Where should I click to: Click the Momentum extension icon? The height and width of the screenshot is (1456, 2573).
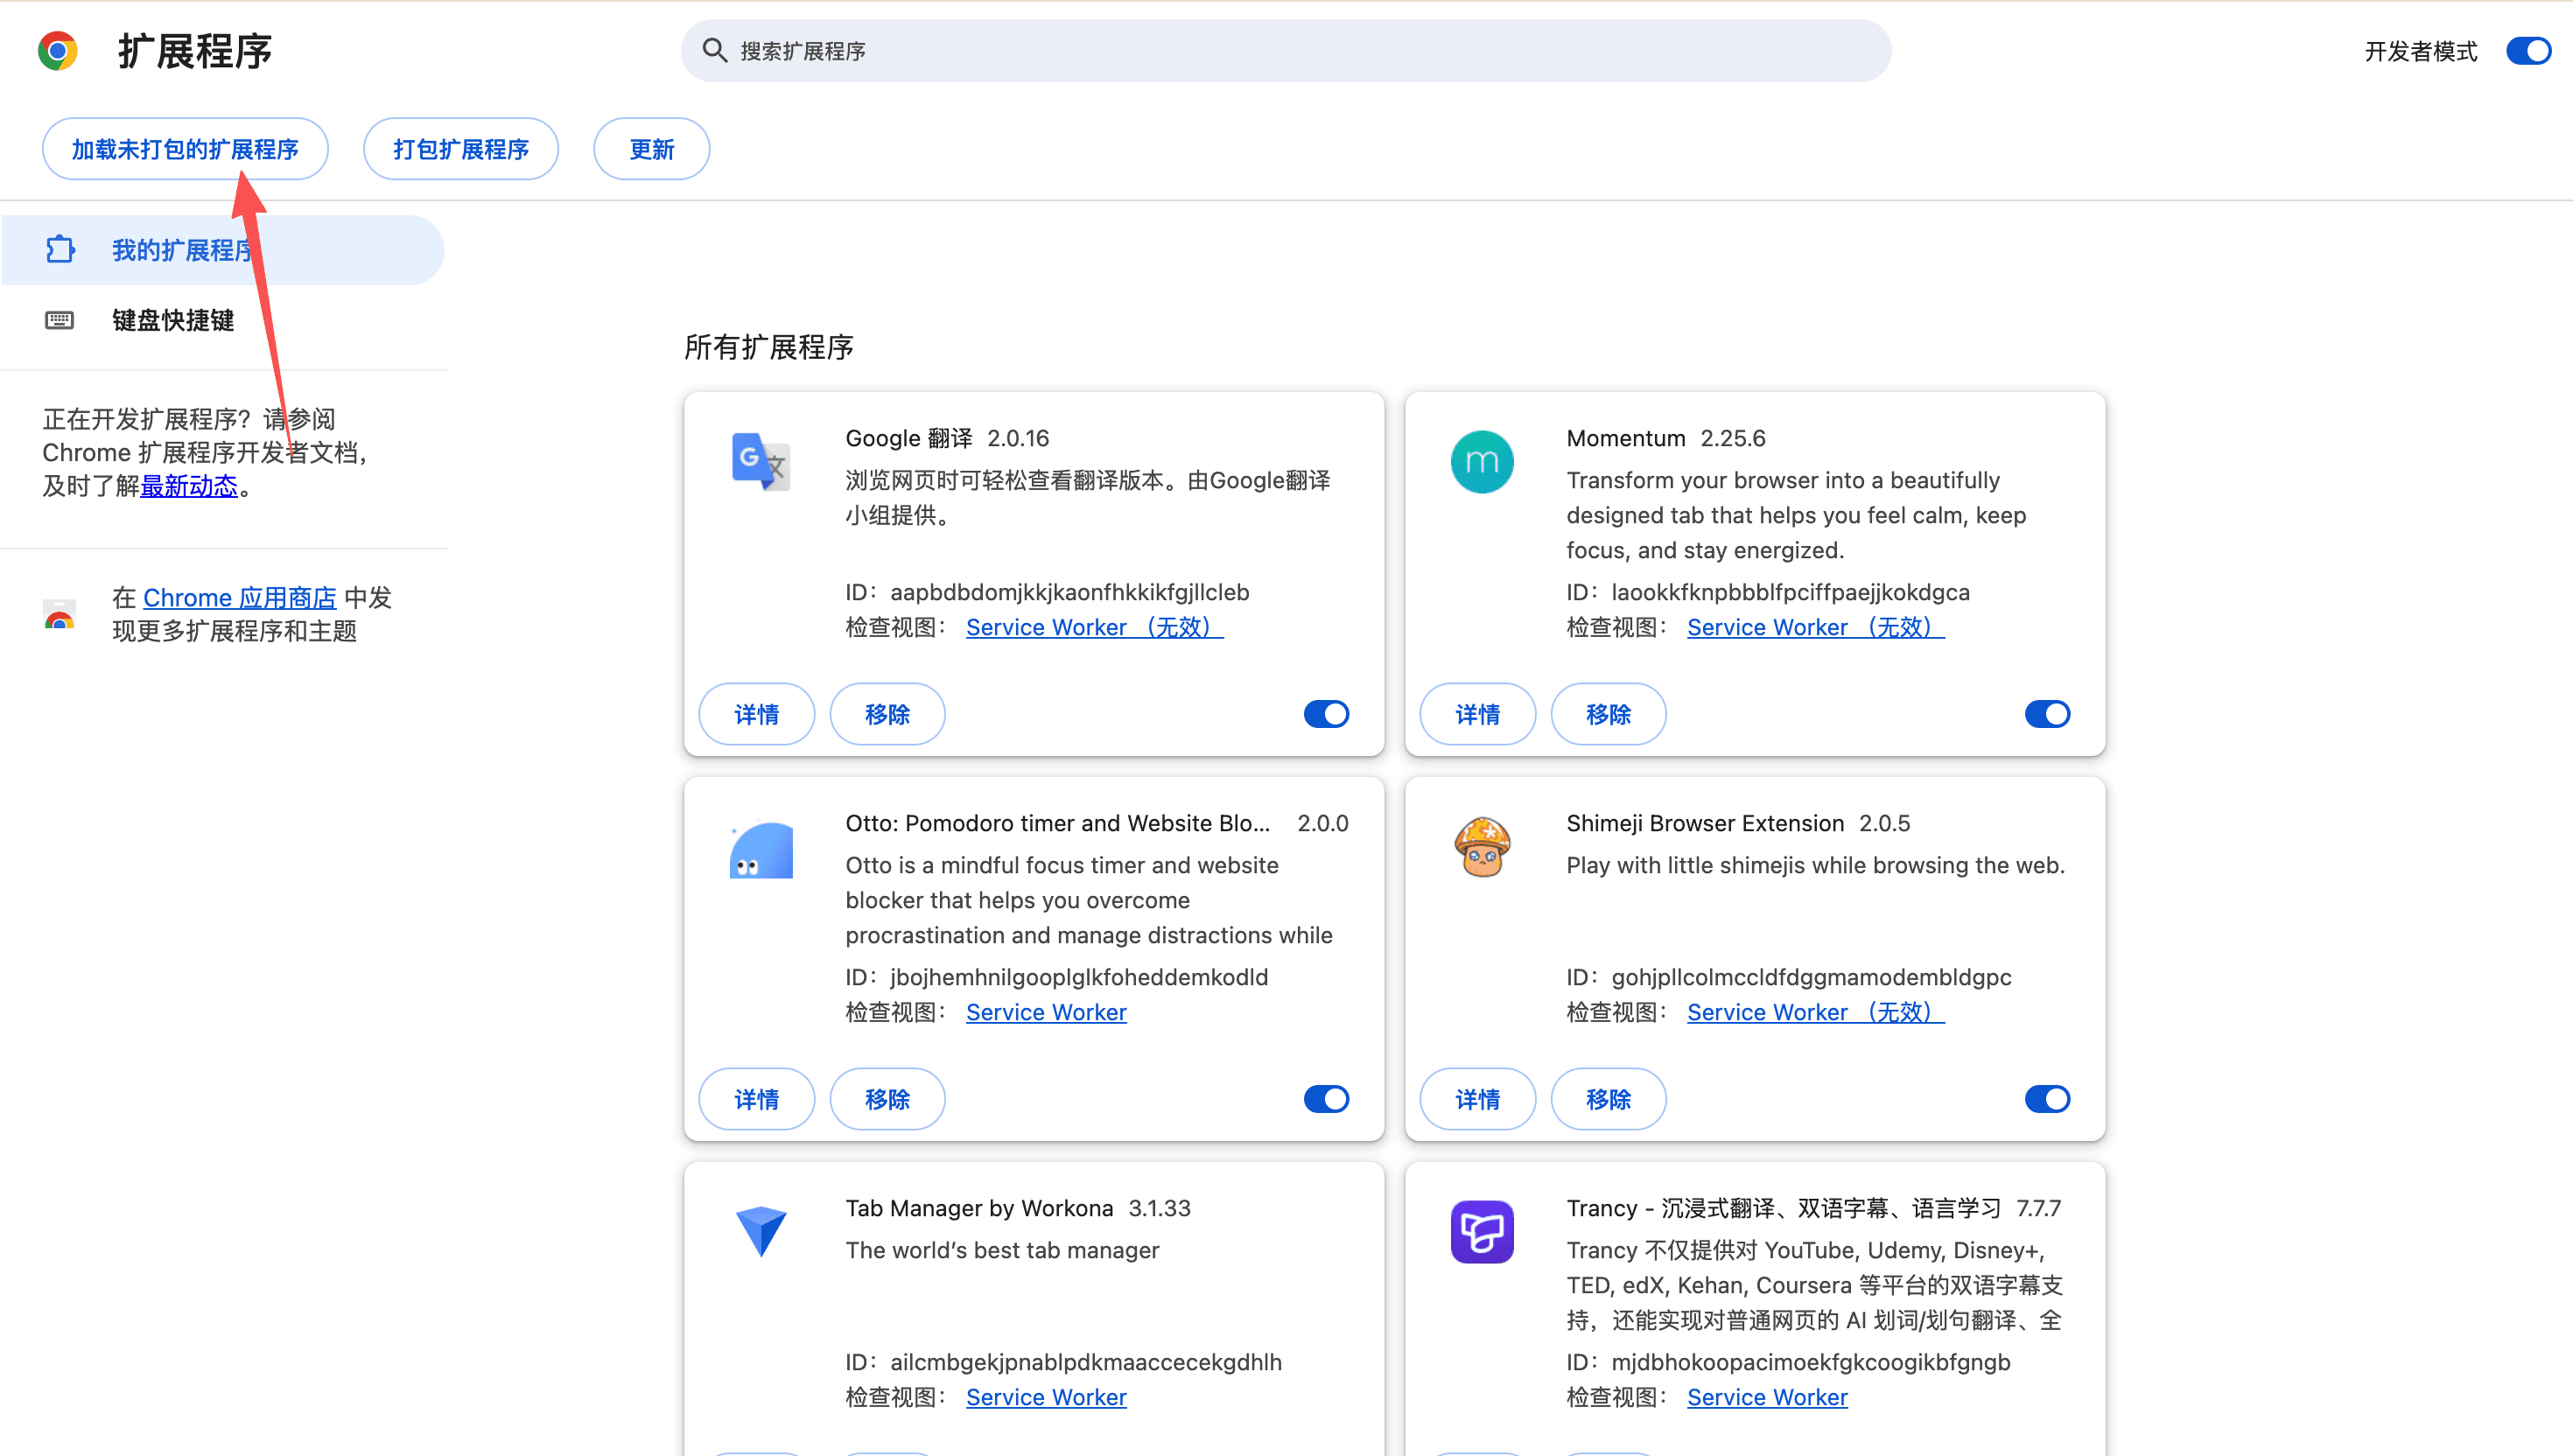click(x=1481, y=461)
